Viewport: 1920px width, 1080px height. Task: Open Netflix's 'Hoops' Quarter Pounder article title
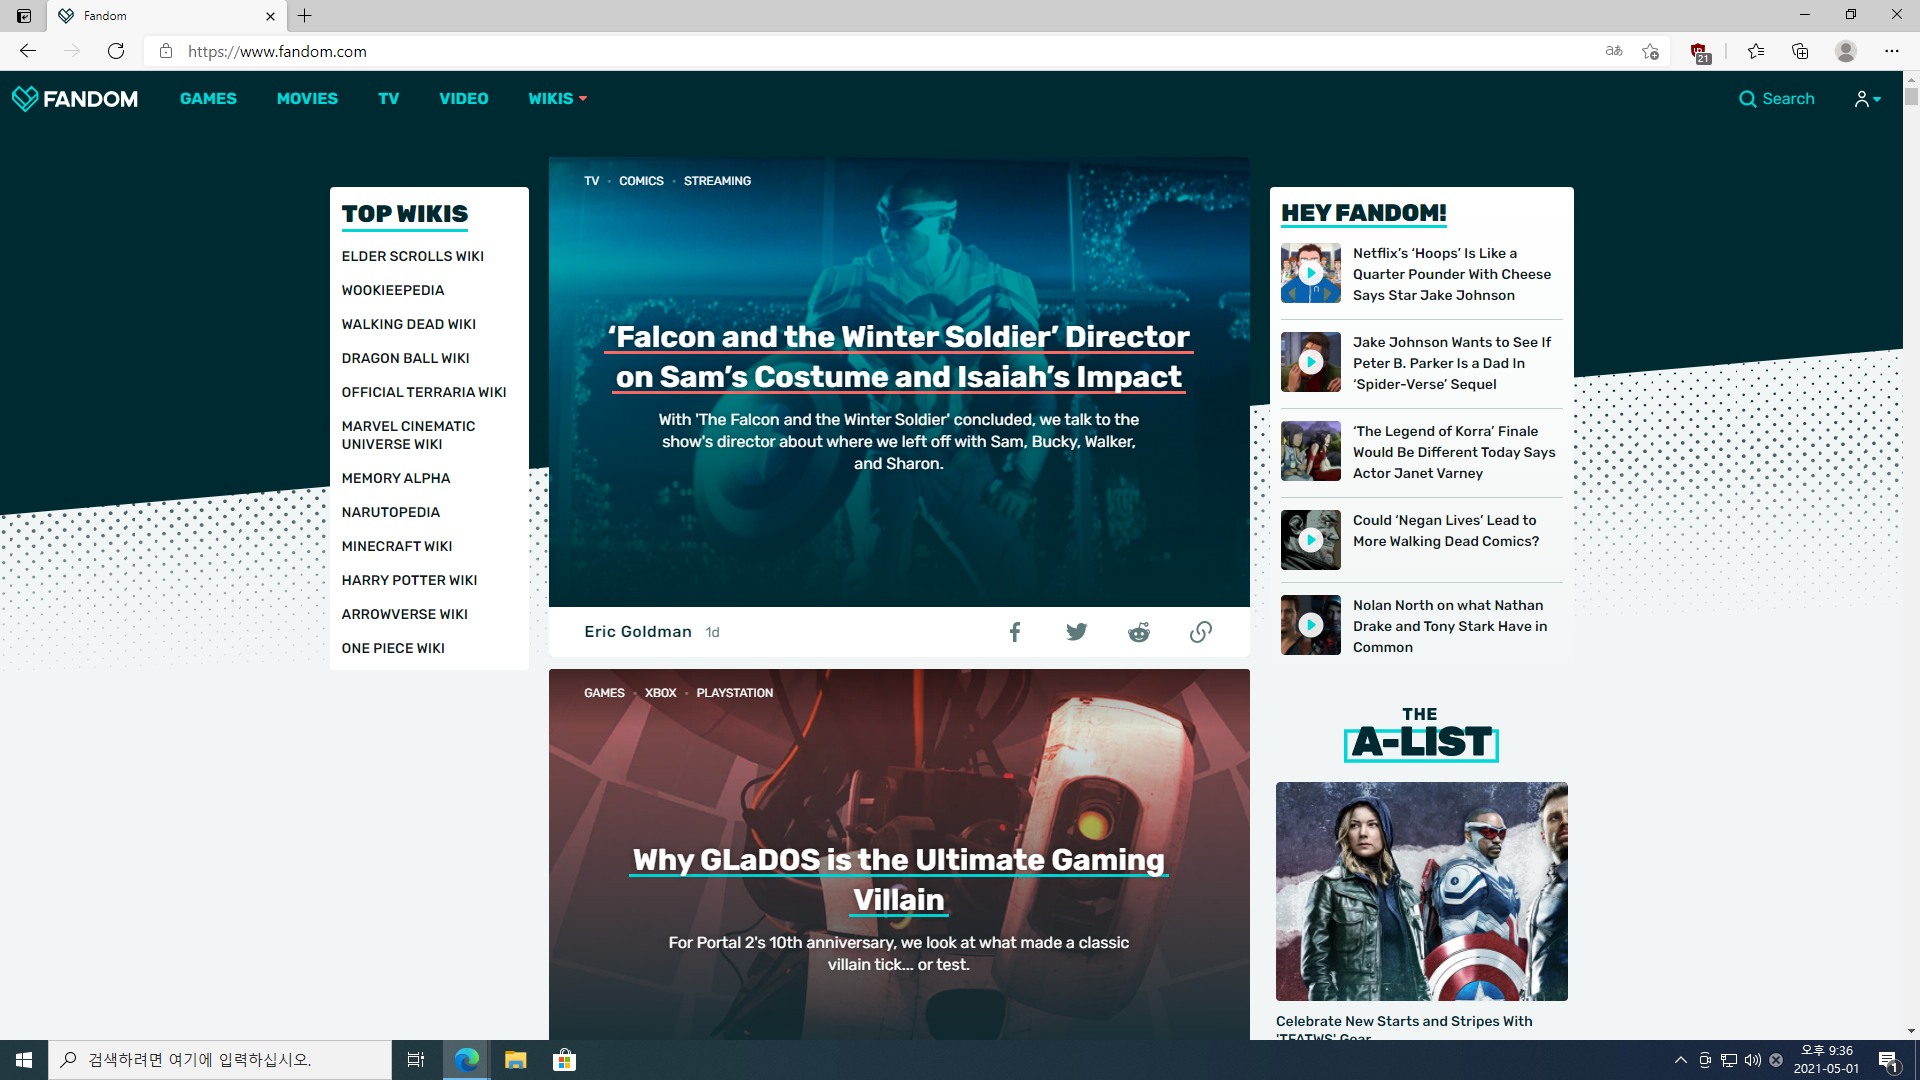coord(1452,274)
